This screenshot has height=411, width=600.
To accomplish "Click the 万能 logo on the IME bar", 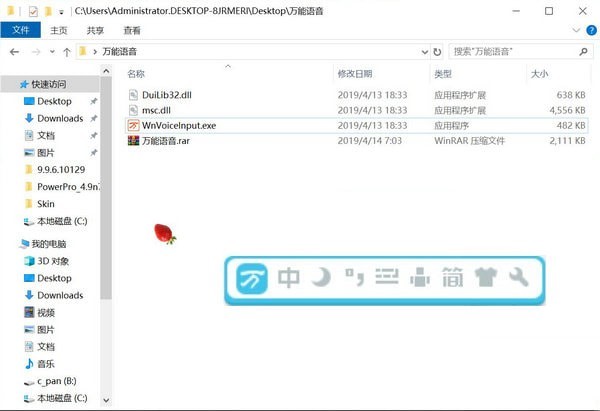I will (x=250, y=280).
